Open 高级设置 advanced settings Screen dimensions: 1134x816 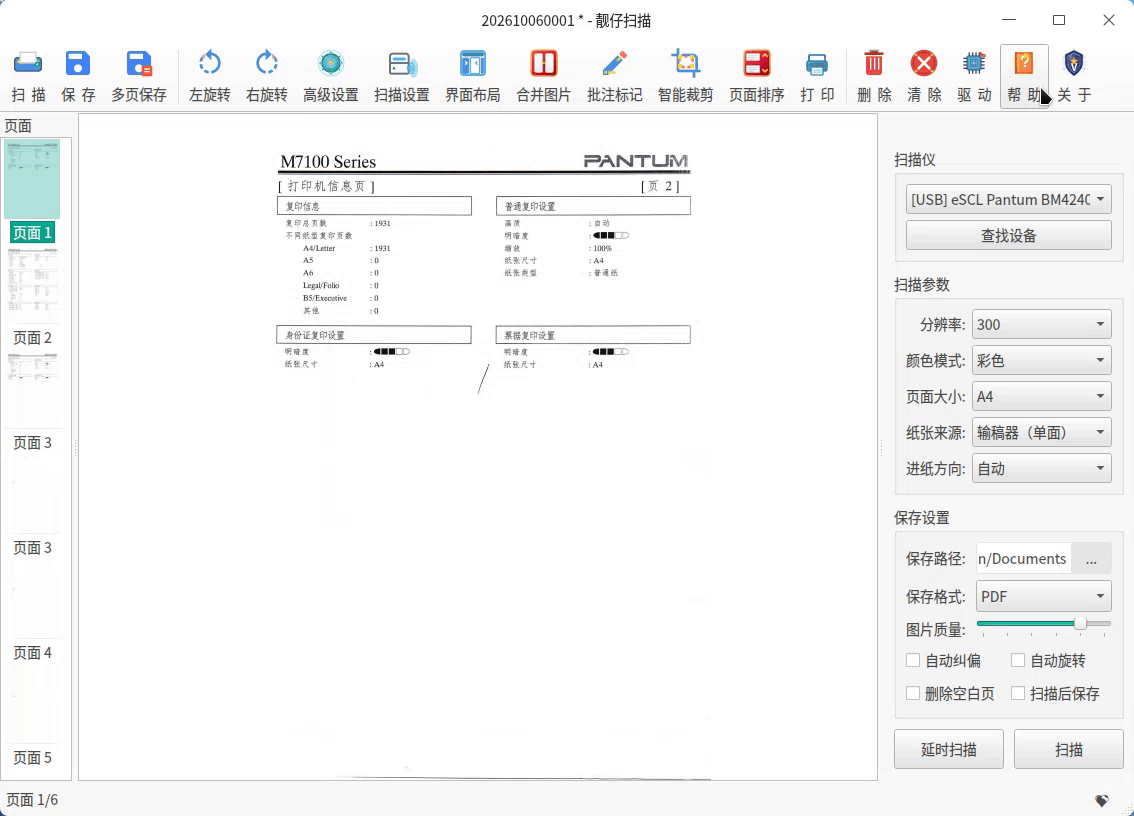pyautogui.click(x=331, y=76)
